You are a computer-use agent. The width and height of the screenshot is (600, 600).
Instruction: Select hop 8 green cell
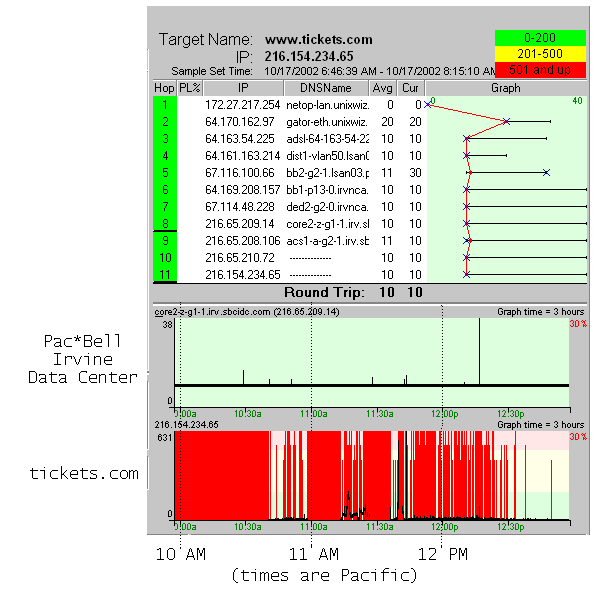coord(165,223)
